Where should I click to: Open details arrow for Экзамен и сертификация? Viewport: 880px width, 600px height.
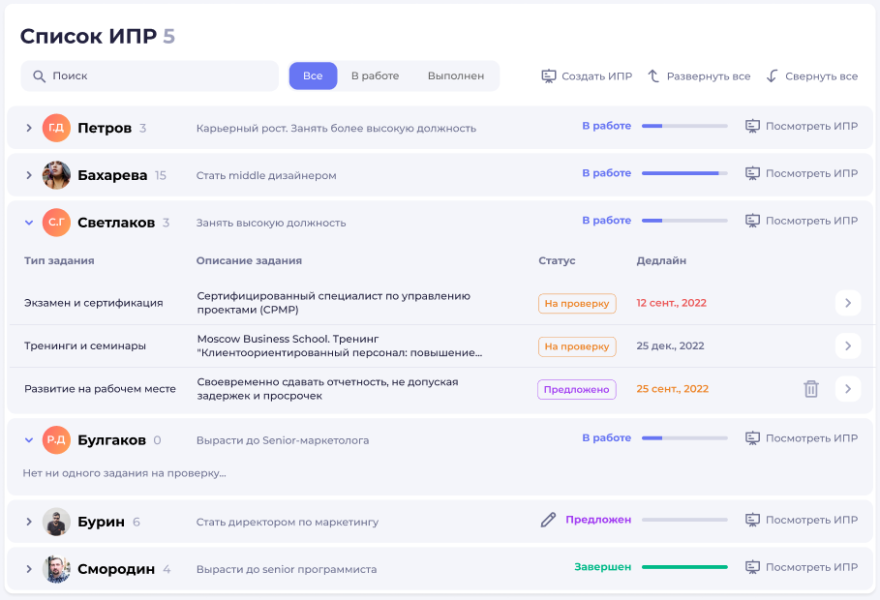[x=847, y=303]
